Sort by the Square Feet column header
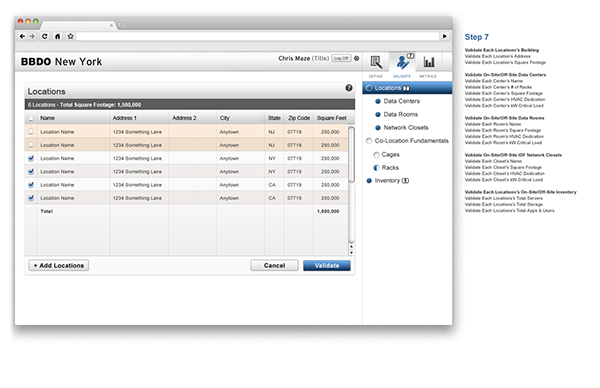 click(331, 118)
